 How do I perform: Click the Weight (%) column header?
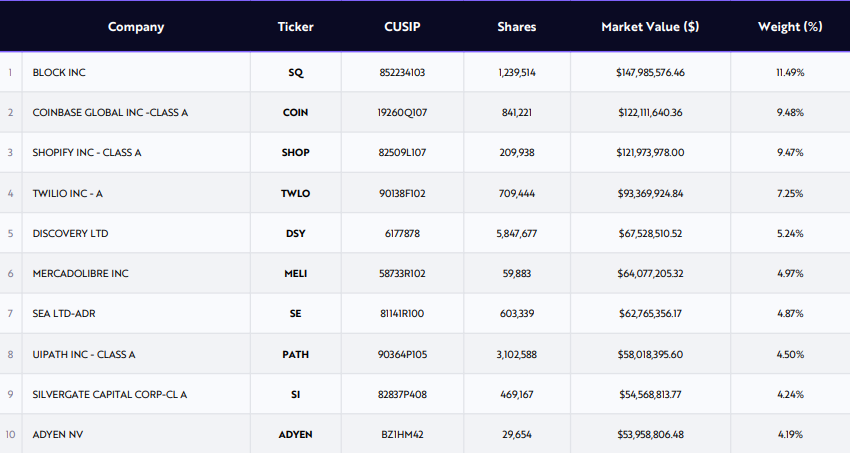[x=790, y=27]
